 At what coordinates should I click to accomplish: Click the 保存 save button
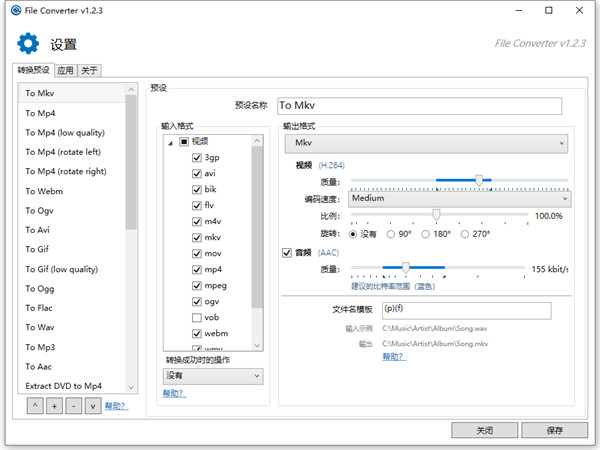pyautogui.click(x=554, y=430)
